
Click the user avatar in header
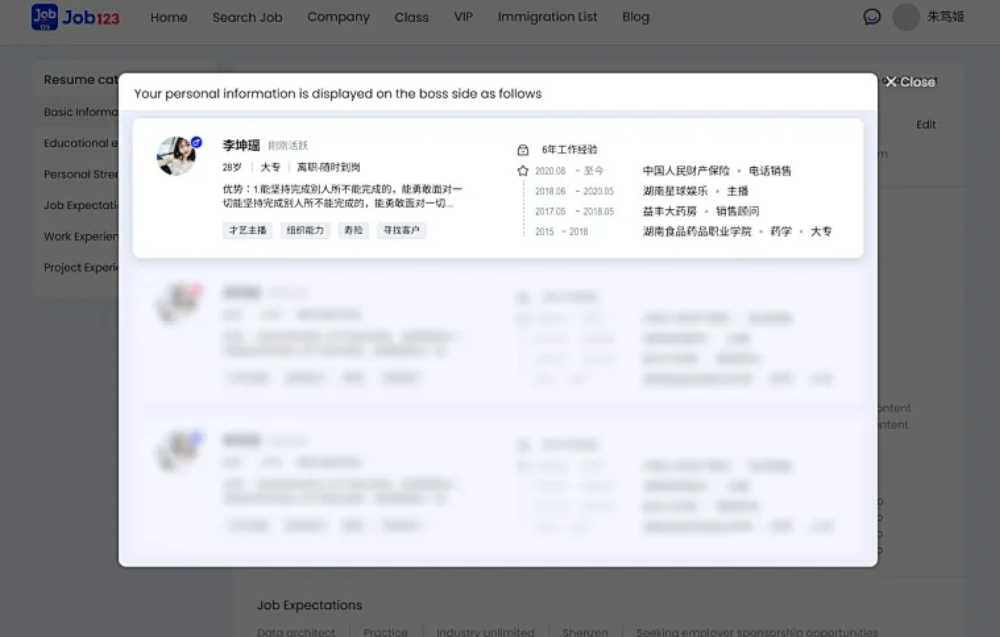click(x=906, y=17)
